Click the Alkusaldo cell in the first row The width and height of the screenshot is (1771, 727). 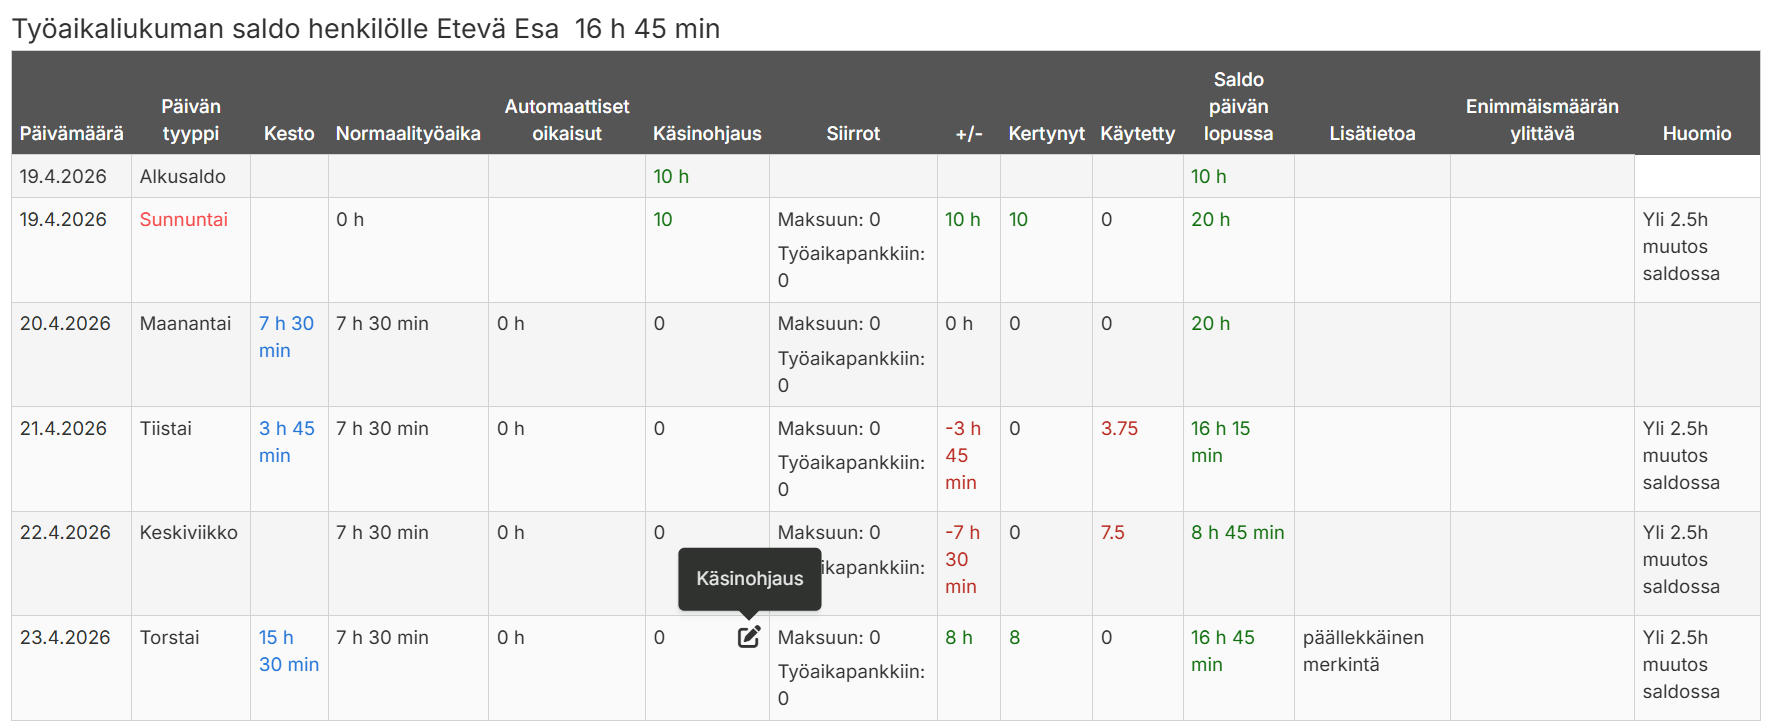[x=183, y=176]
